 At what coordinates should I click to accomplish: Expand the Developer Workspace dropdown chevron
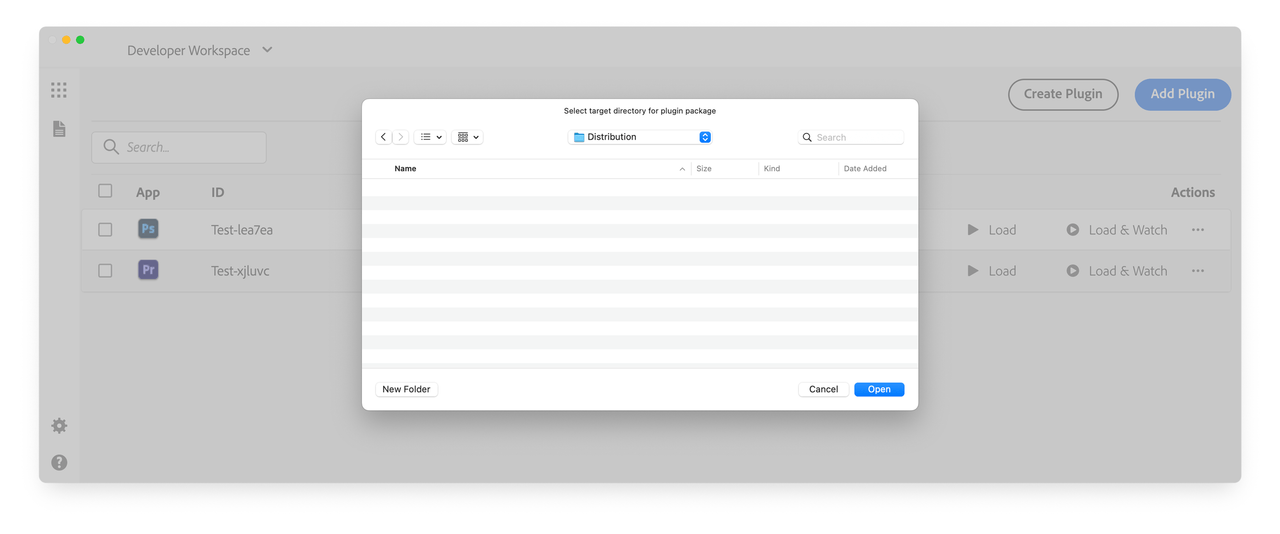(267, 50)
